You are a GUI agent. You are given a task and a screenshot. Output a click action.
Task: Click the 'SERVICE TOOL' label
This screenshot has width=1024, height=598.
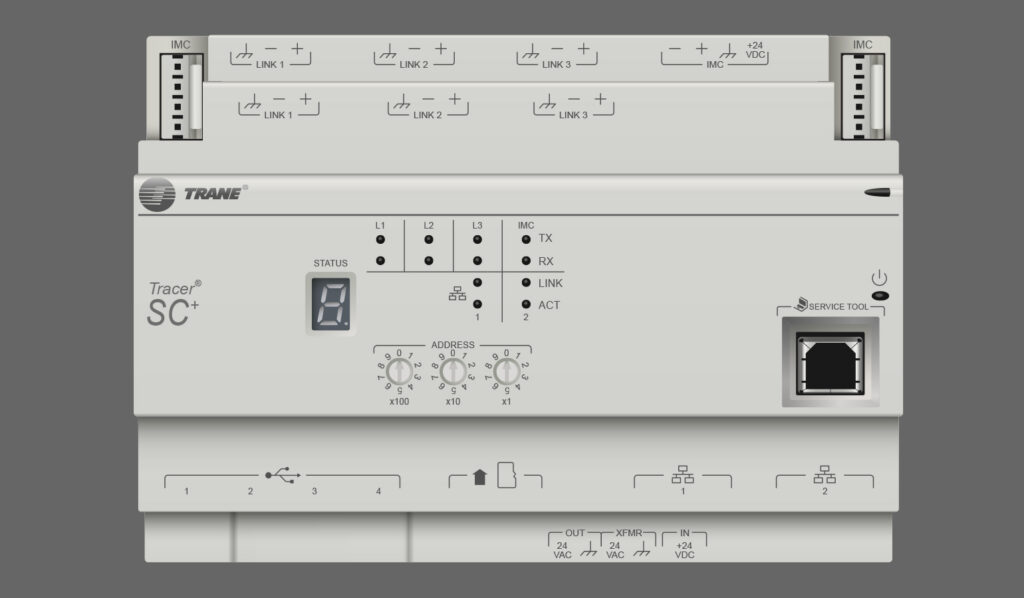click(839, 307)
